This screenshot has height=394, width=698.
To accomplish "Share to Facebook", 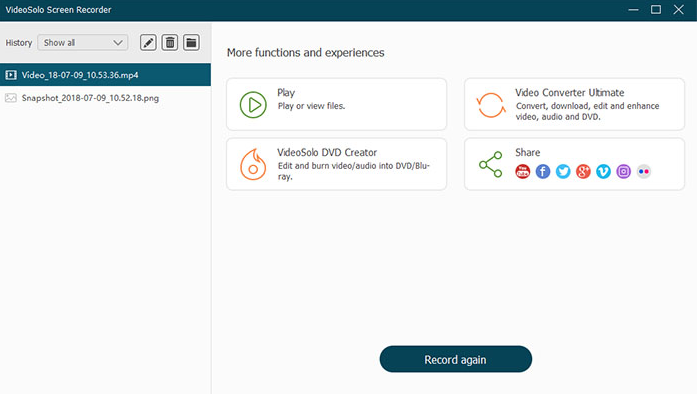I will click(543, 171).
